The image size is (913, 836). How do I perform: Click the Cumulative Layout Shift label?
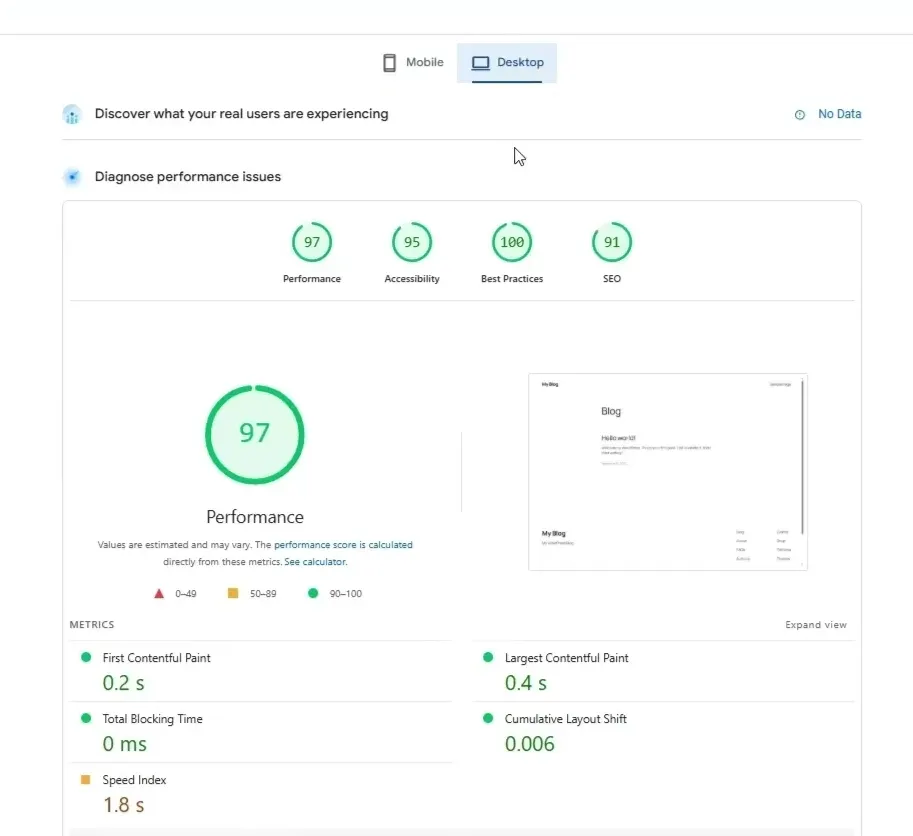pyautogui.click(x=566, y=719)
